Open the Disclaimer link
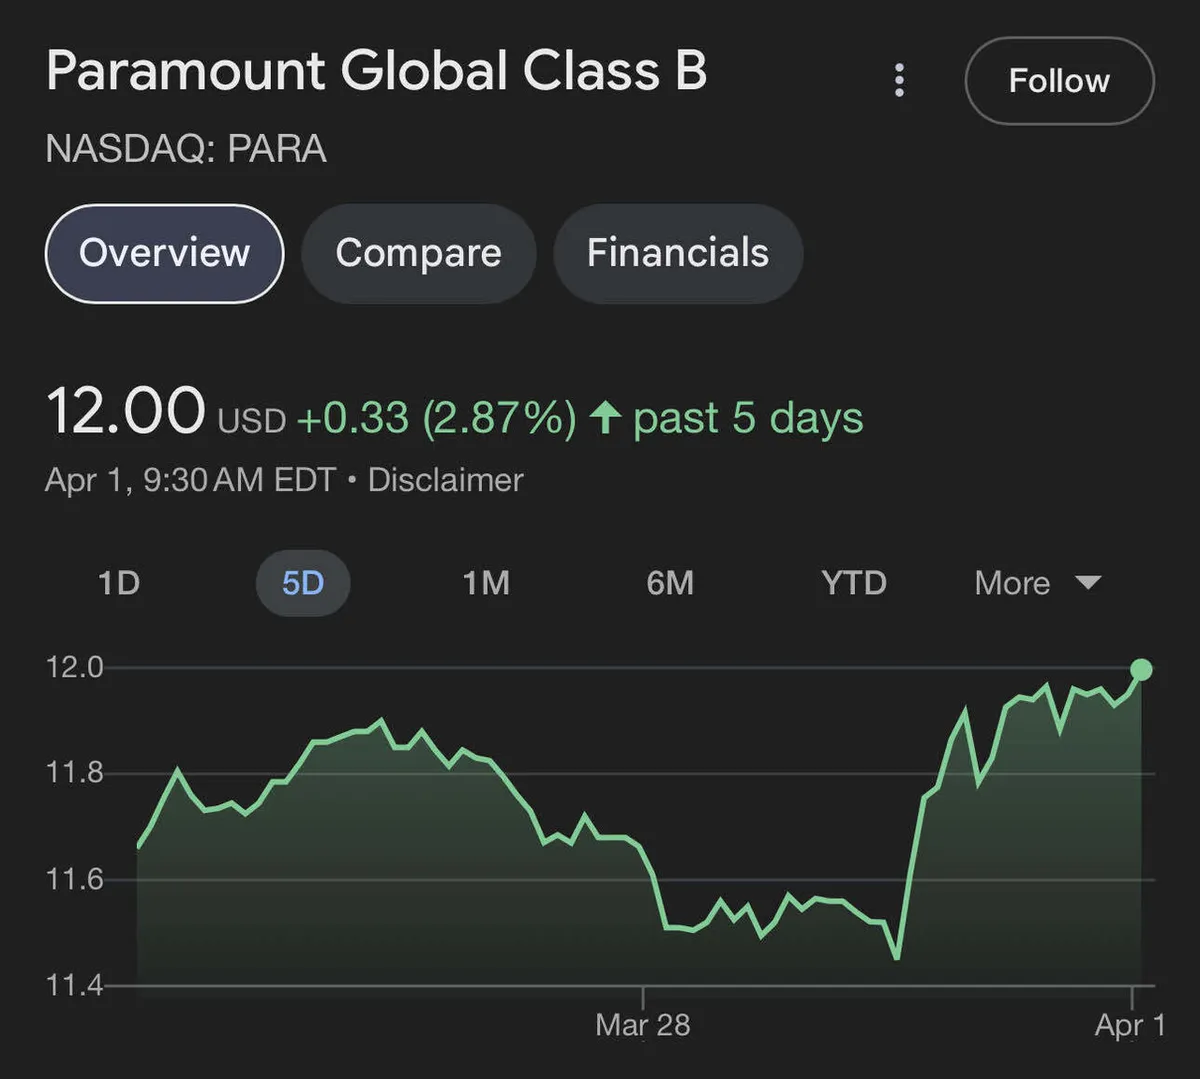This screenshot has width=1200, height=1079. [x=445, y=480]
